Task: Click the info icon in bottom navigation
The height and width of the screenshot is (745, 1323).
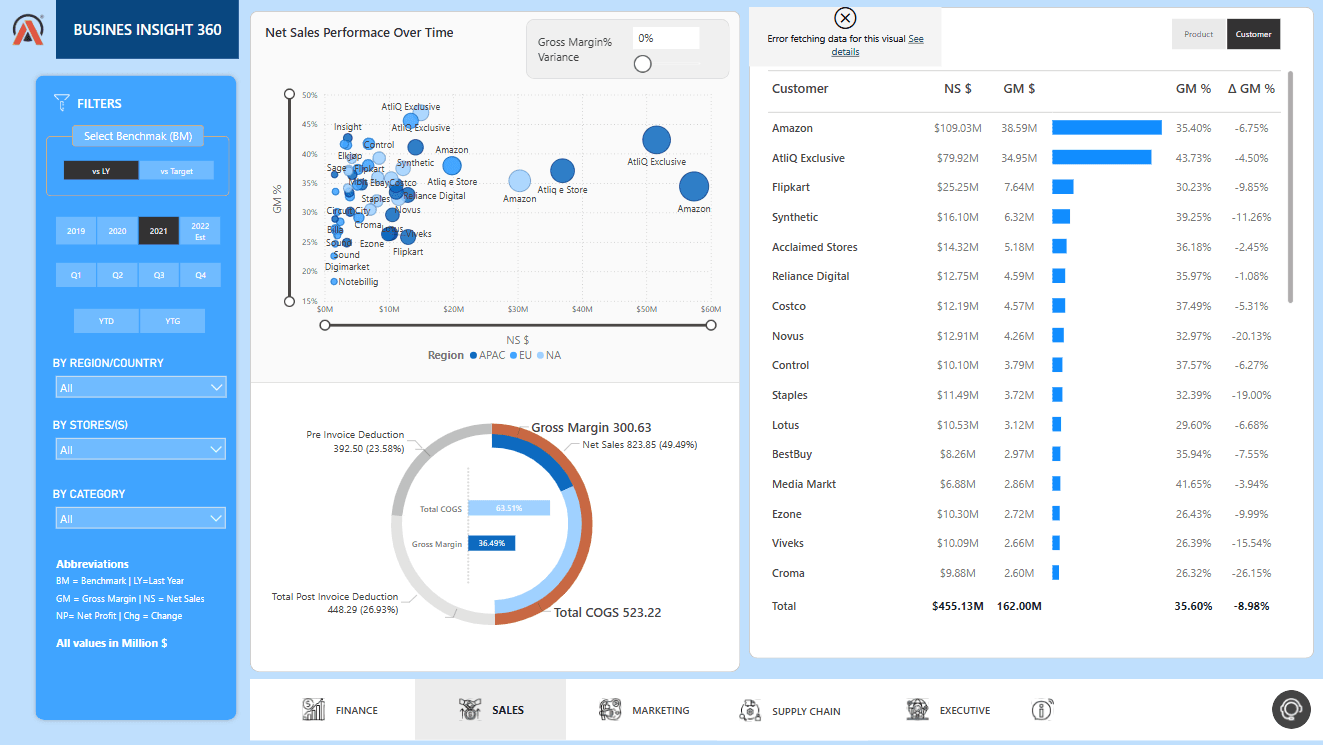Action: pos(1041,710)
